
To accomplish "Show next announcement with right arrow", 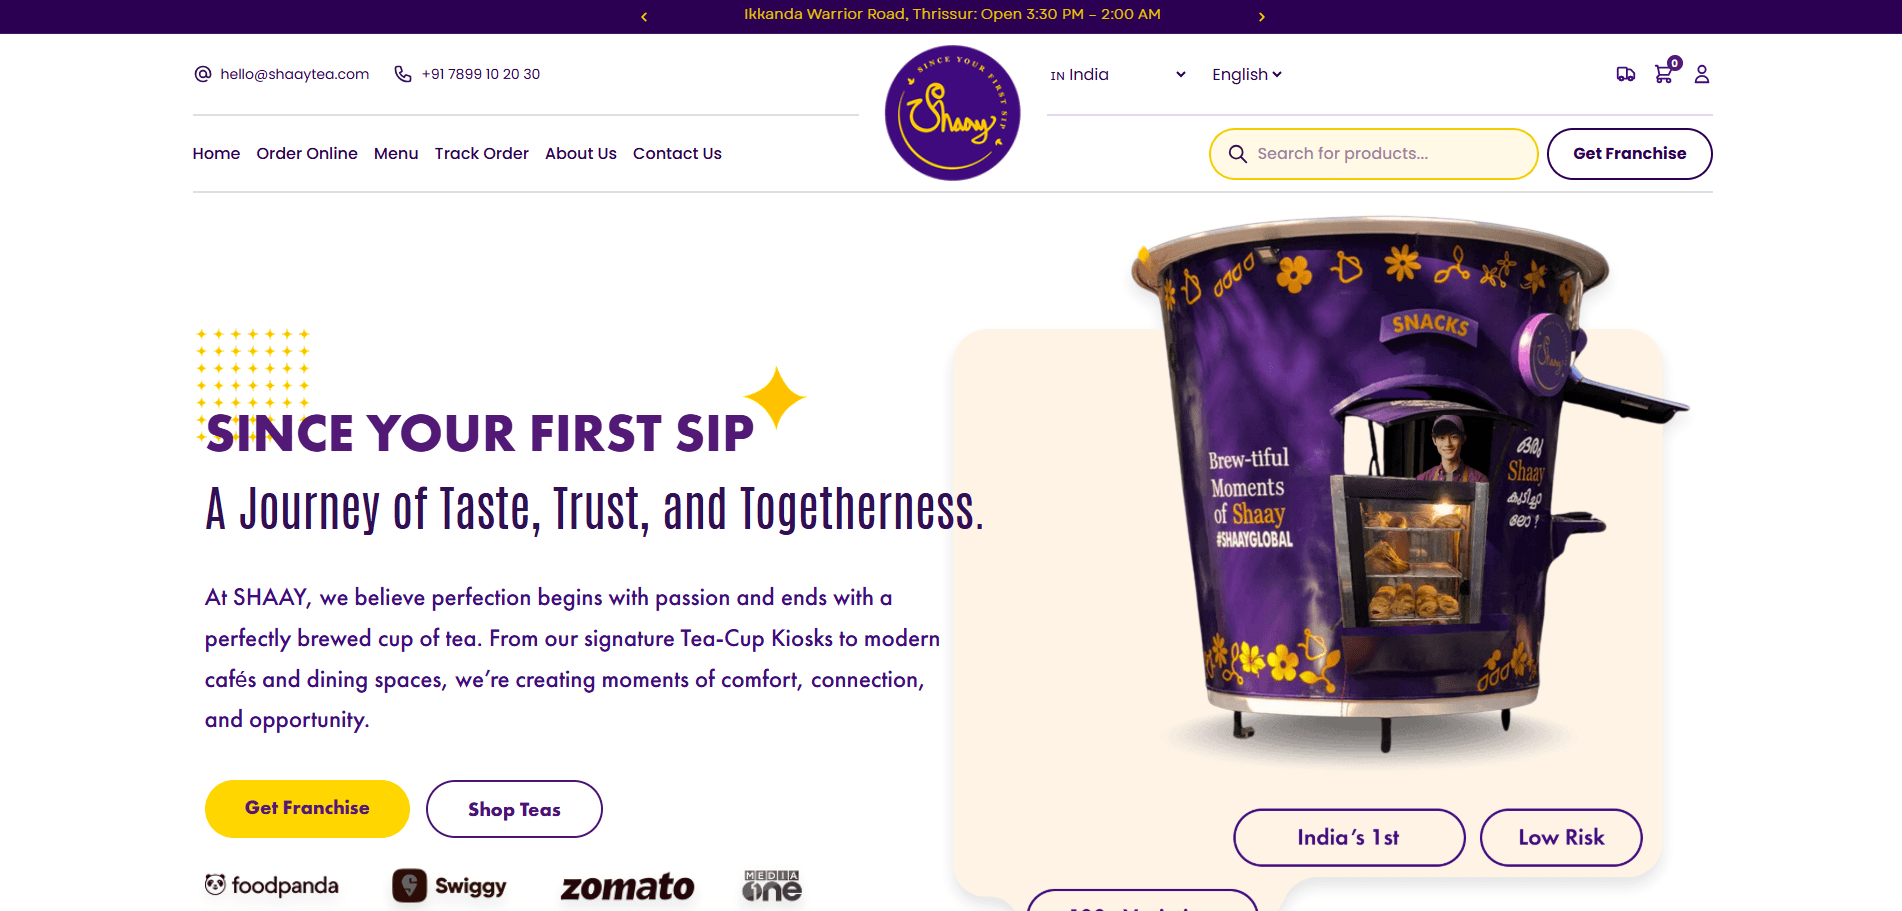I will 1262,17.
